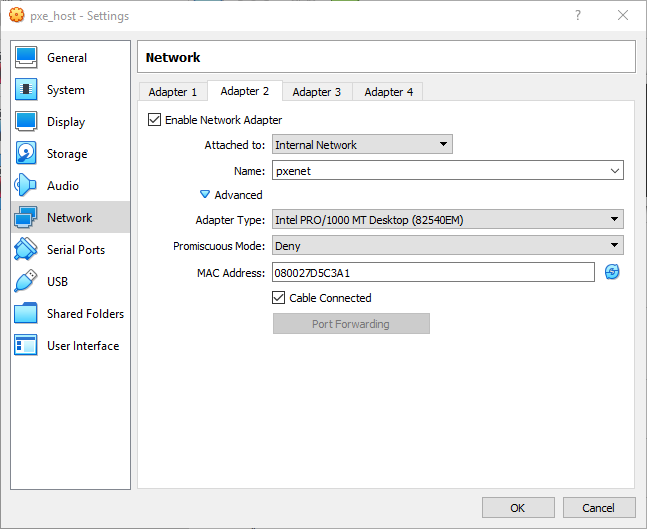This screenshot has width=647, height=529.
Task: Open the Attached to dropdown
Action: [x=362, y=144]
